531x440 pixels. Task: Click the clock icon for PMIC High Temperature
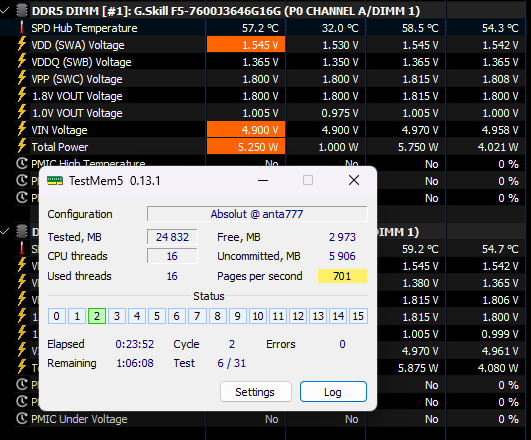[22, 164]
